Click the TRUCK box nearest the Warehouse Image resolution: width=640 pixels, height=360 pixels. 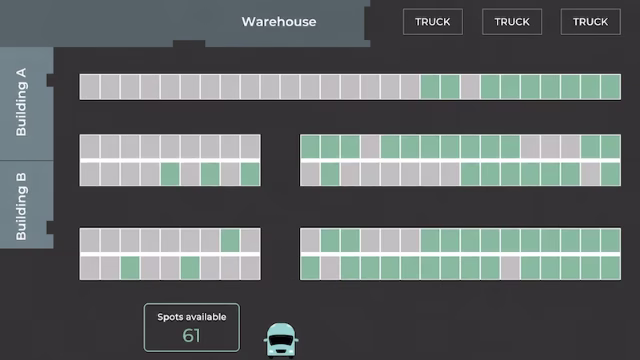(433, 22)
